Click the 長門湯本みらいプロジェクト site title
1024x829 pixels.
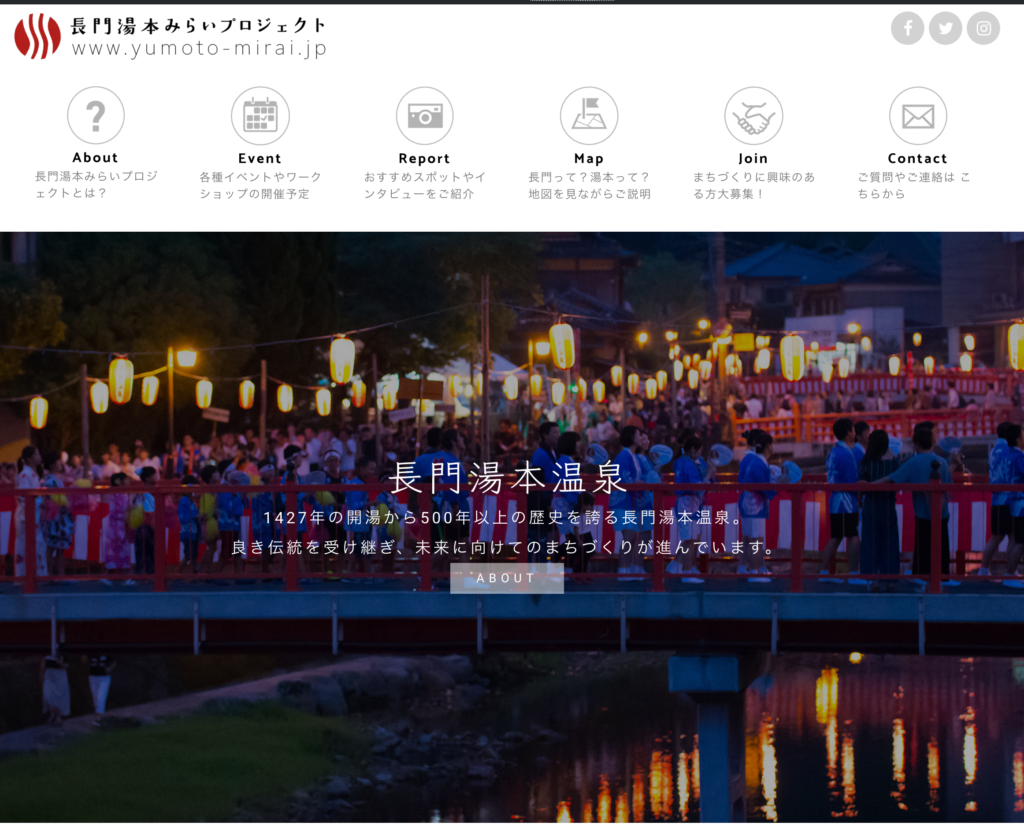tap(199, 25)
